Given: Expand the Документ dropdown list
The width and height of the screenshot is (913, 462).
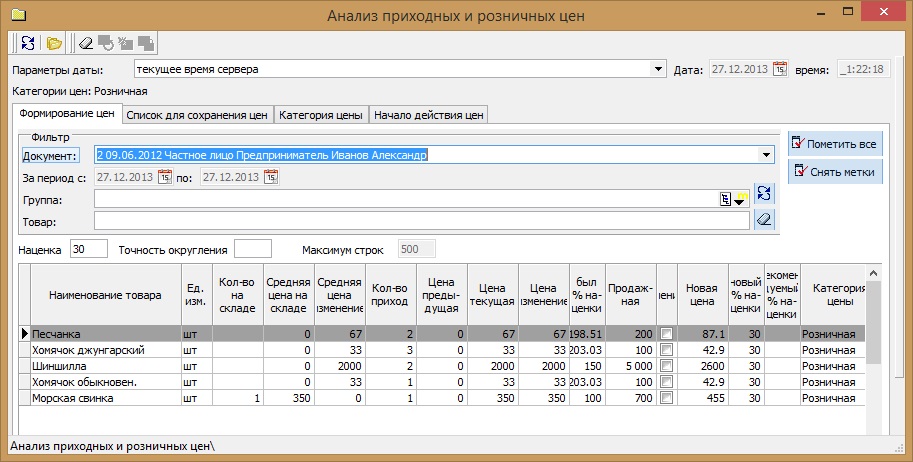Looking at the screenshot, I should click(x=766, y=155).
